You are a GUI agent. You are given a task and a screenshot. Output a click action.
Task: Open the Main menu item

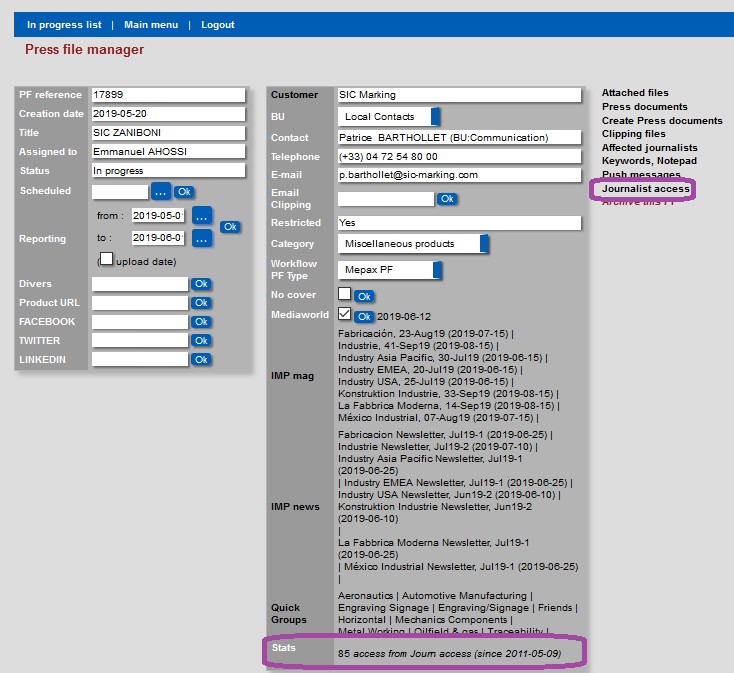pos(151,25)
